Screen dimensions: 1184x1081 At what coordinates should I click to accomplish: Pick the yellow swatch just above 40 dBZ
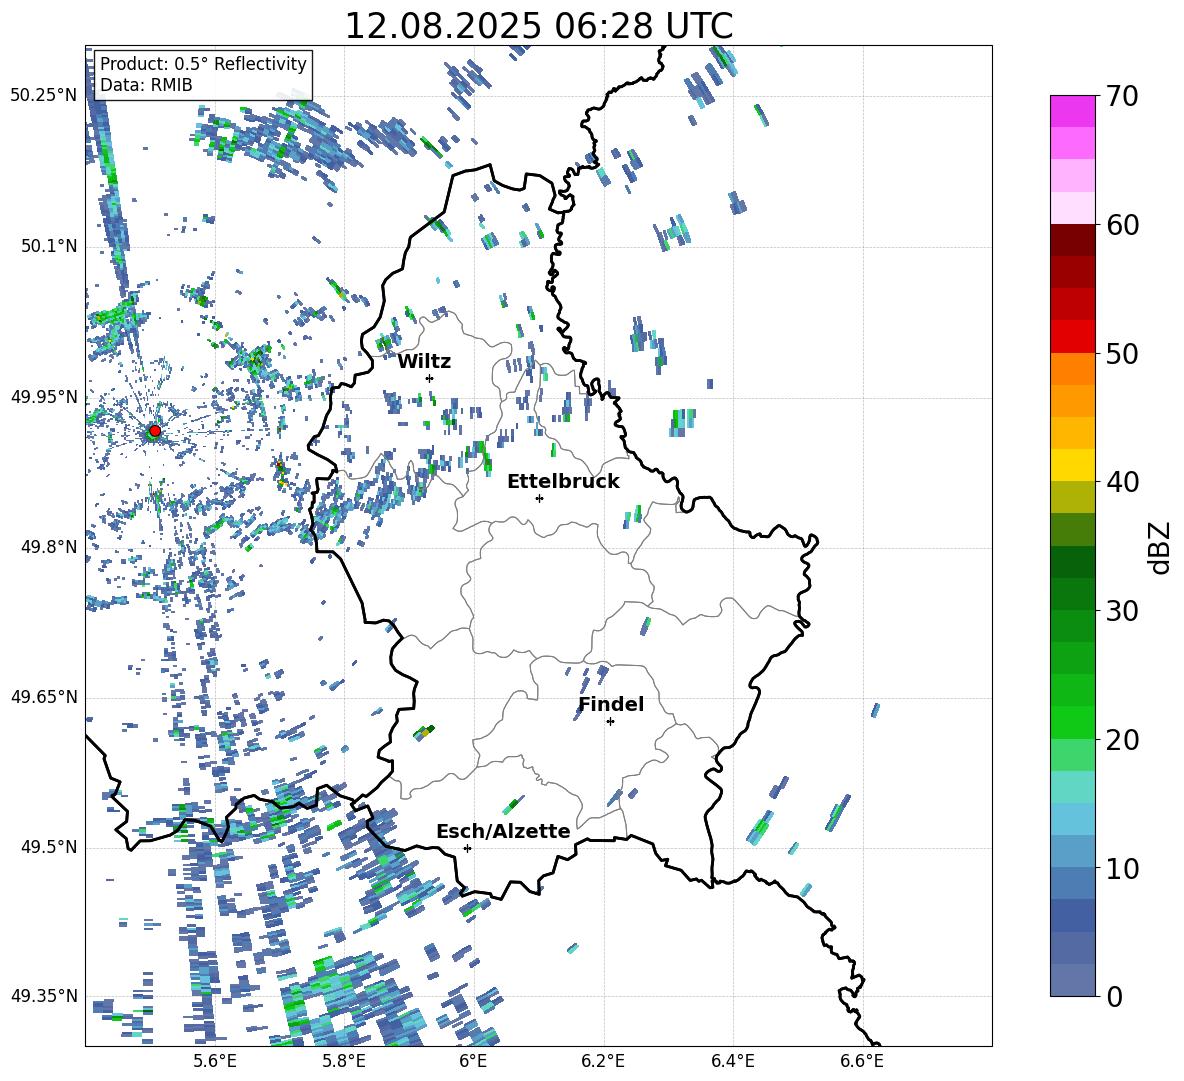[x=1072, y=465]
